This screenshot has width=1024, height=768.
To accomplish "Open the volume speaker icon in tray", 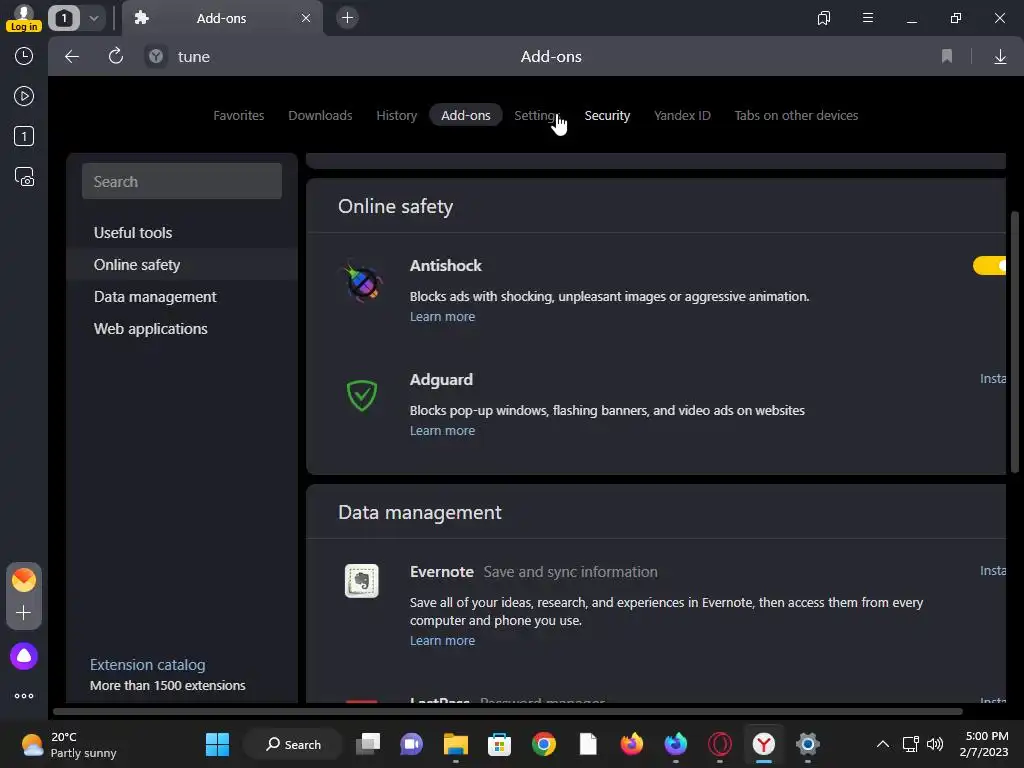I will click(x=935, y=744).
